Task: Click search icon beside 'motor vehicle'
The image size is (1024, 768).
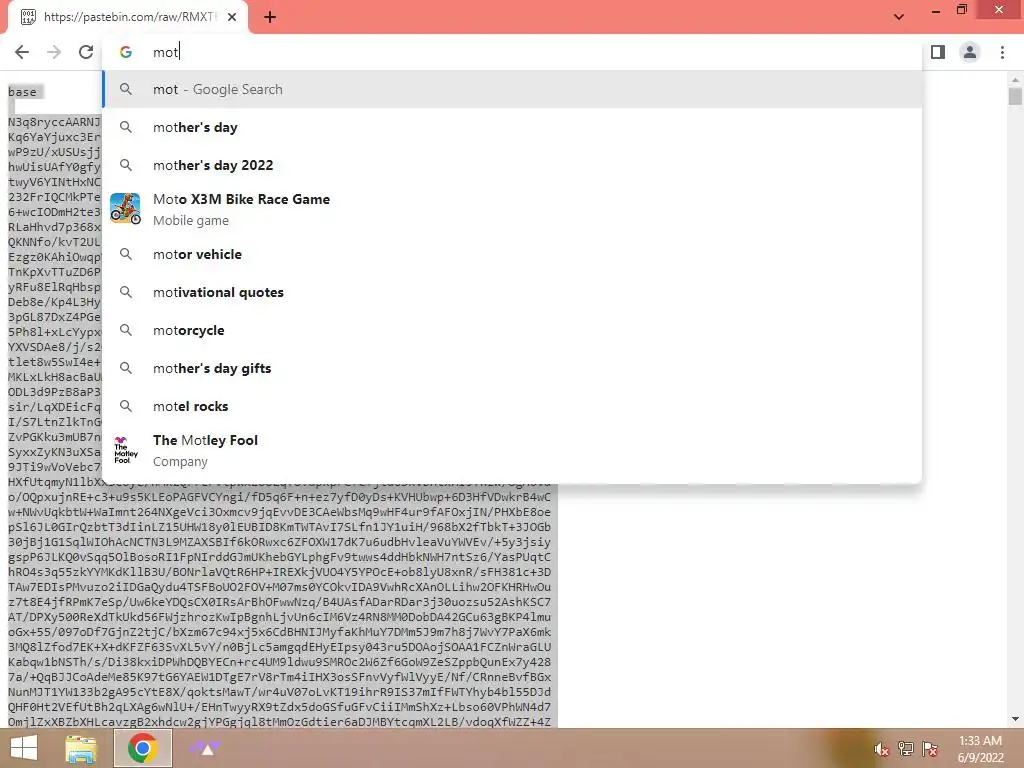Action: [x=126, y=254]
